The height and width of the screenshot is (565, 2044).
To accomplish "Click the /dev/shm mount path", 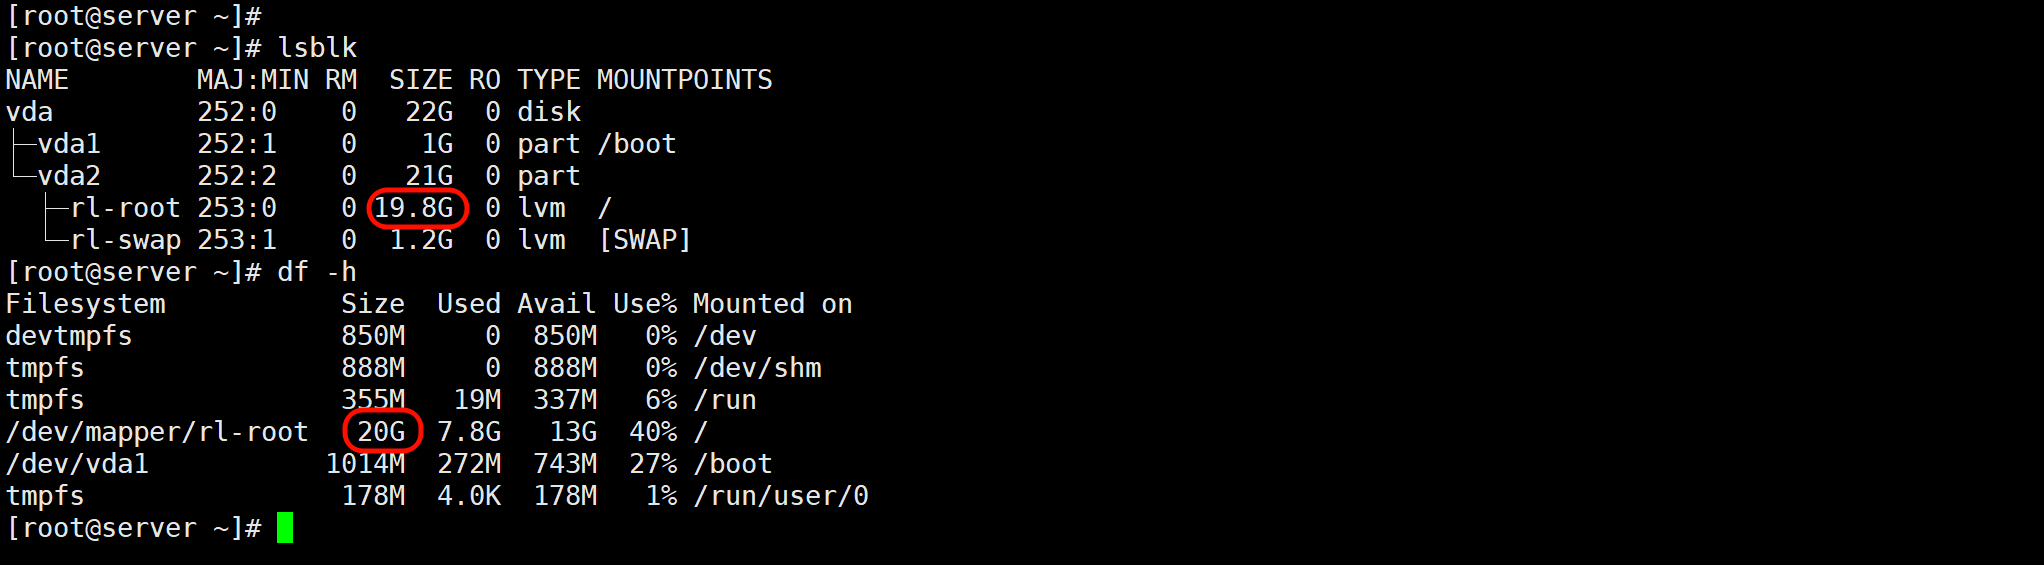I will (757, 368).
